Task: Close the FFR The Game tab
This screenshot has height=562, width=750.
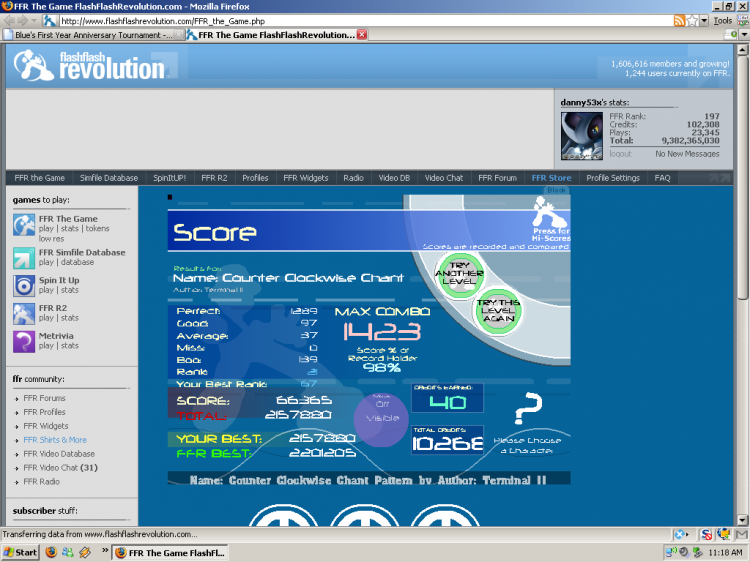Action: point(362,34)
